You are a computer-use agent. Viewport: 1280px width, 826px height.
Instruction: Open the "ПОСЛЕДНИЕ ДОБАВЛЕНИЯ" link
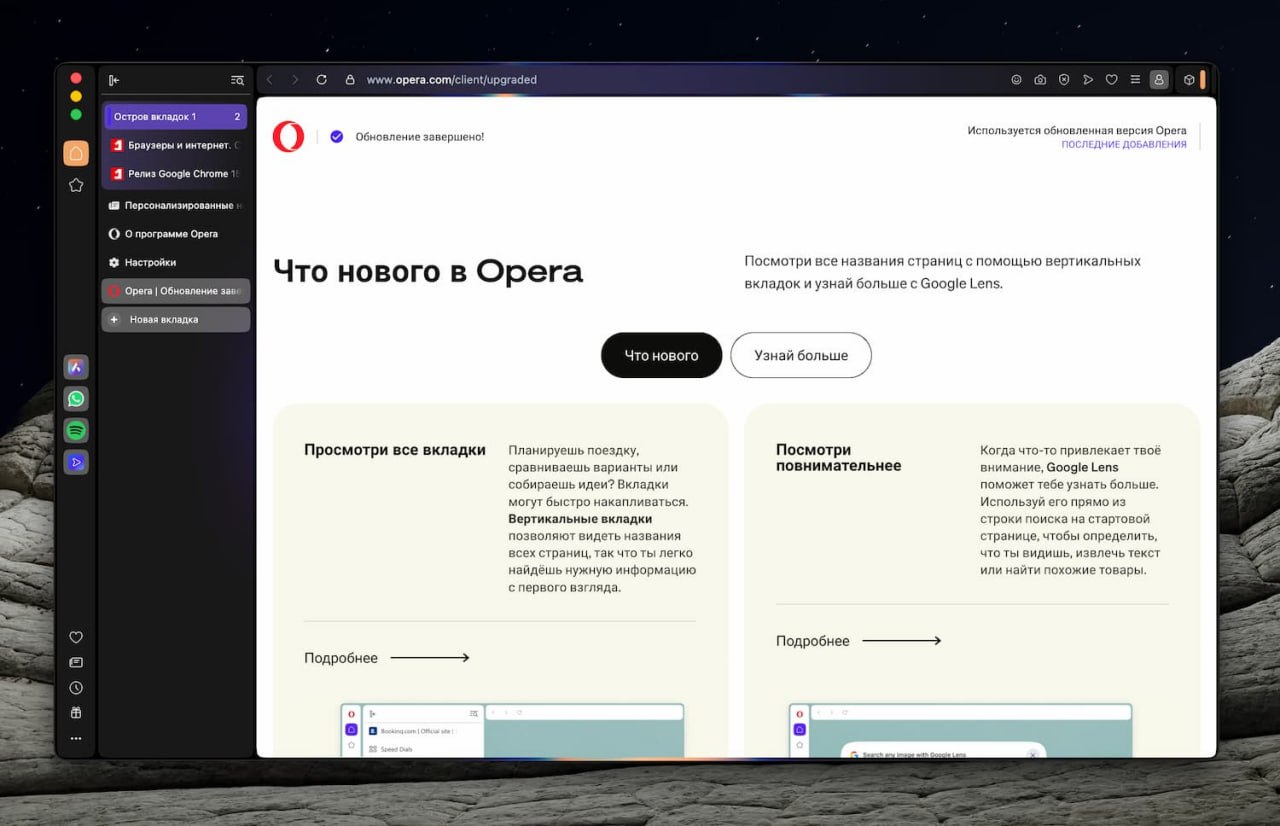pos(1124,145)
